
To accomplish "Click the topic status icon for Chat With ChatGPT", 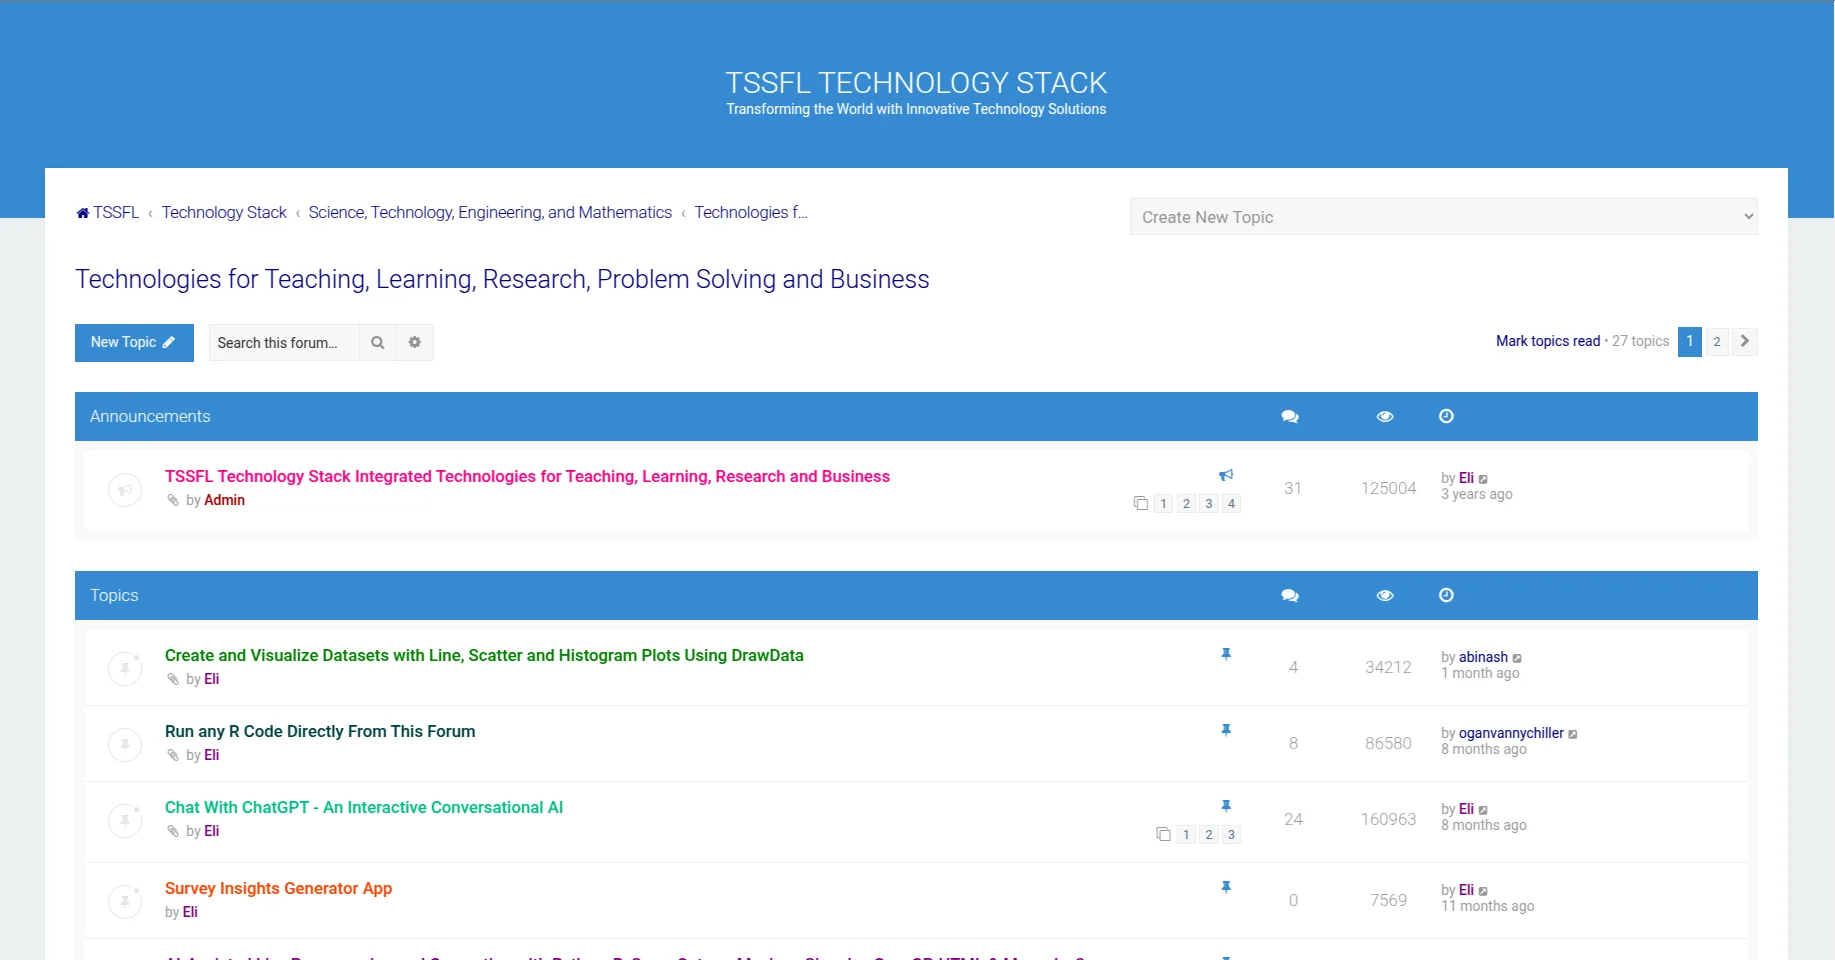I will pyautogui.click(x=125, y=821).
